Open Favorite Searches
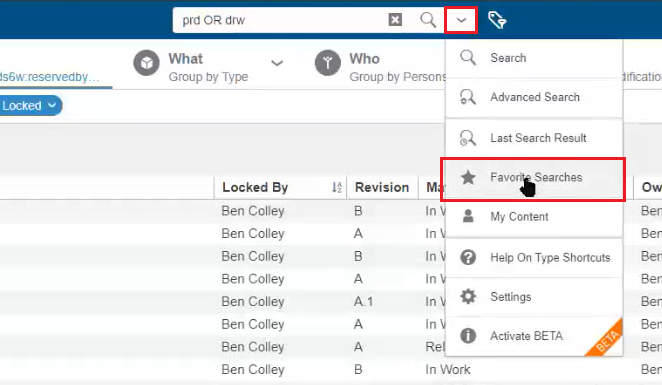This screenshot has width=662, height=385. tap(534, 178)
